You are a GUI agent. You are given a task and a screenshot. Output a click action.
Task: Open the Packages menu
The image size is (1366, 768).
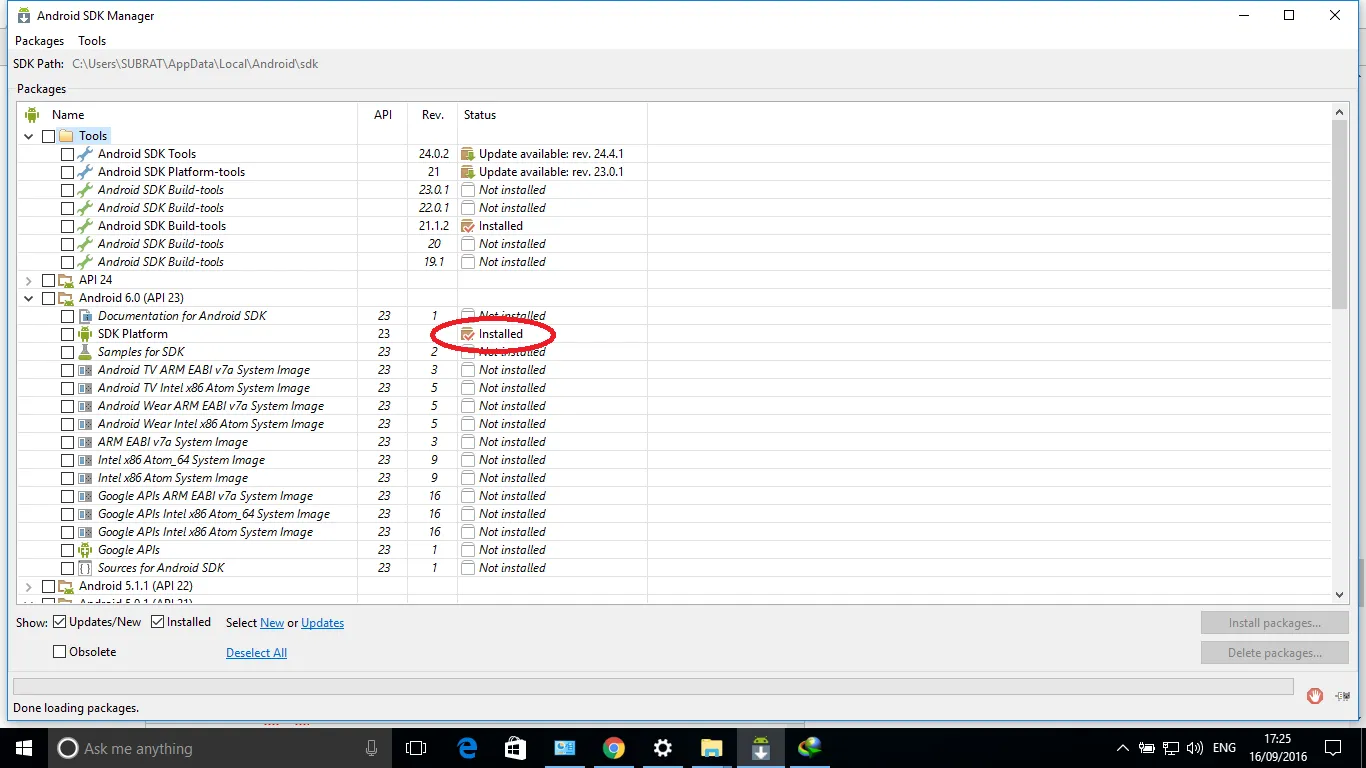(39, 41)
